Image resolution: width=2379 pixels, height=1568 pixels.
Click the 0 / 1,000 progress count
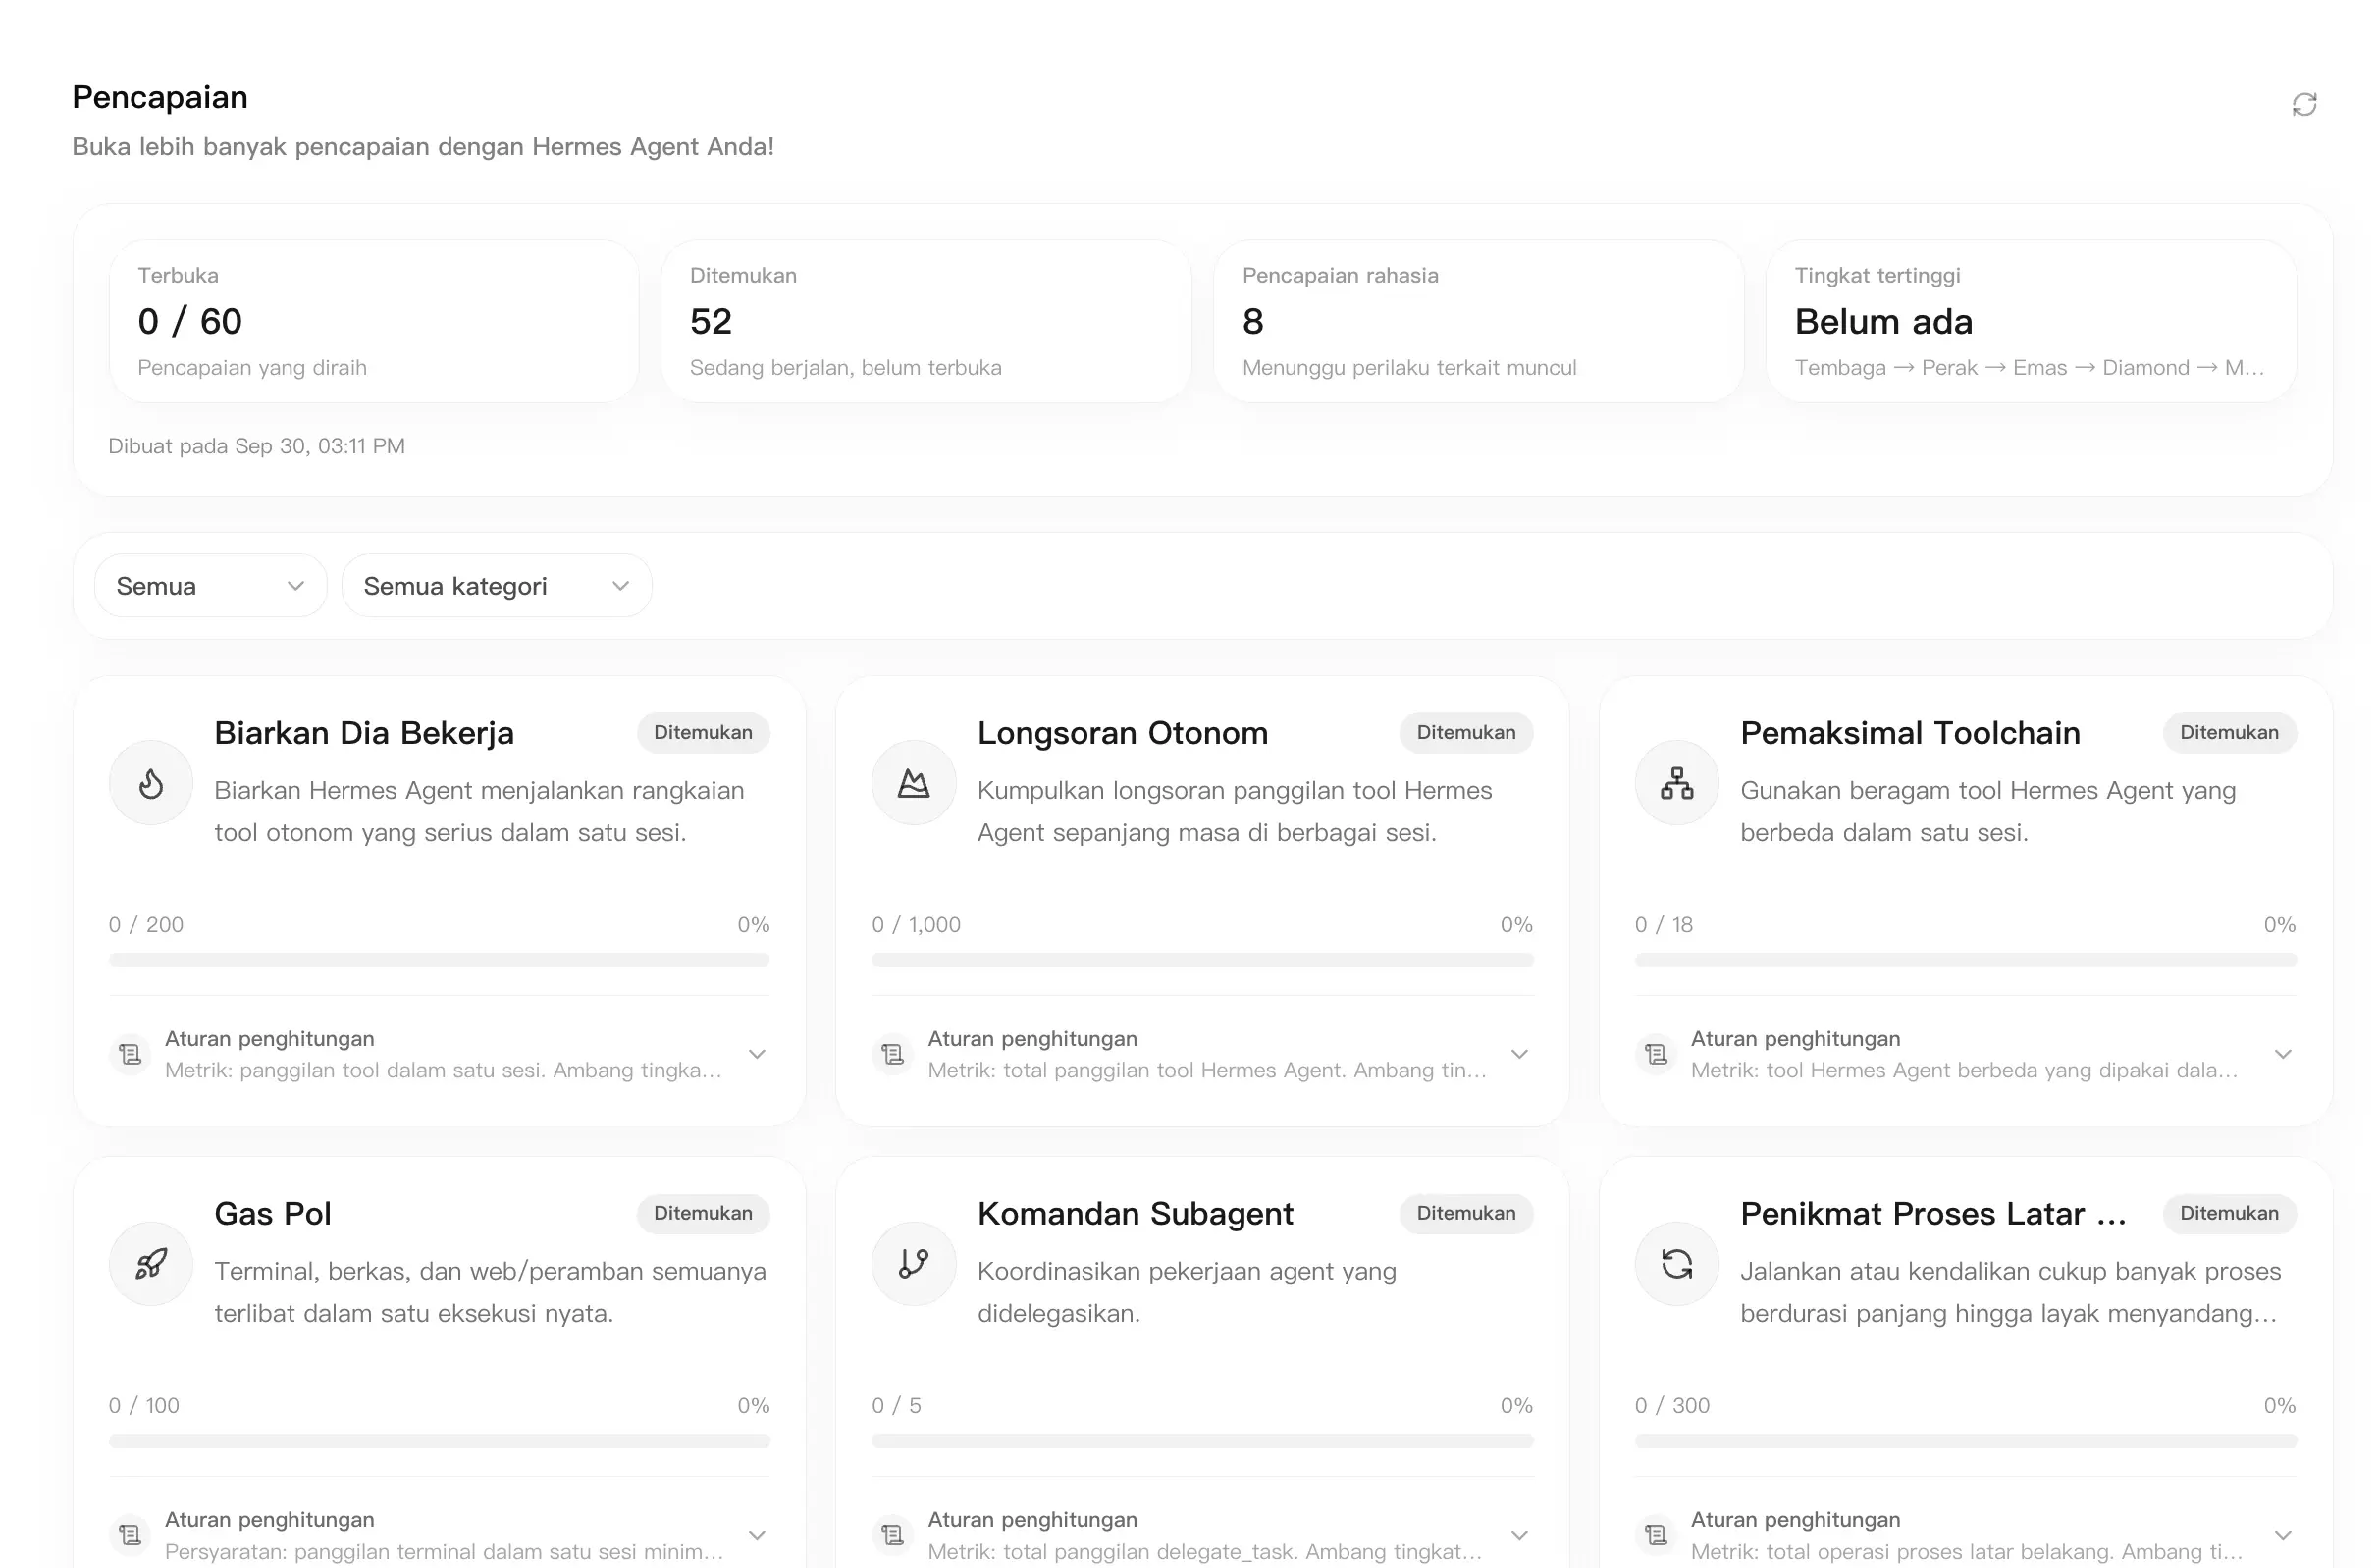(x=916, y=925)
